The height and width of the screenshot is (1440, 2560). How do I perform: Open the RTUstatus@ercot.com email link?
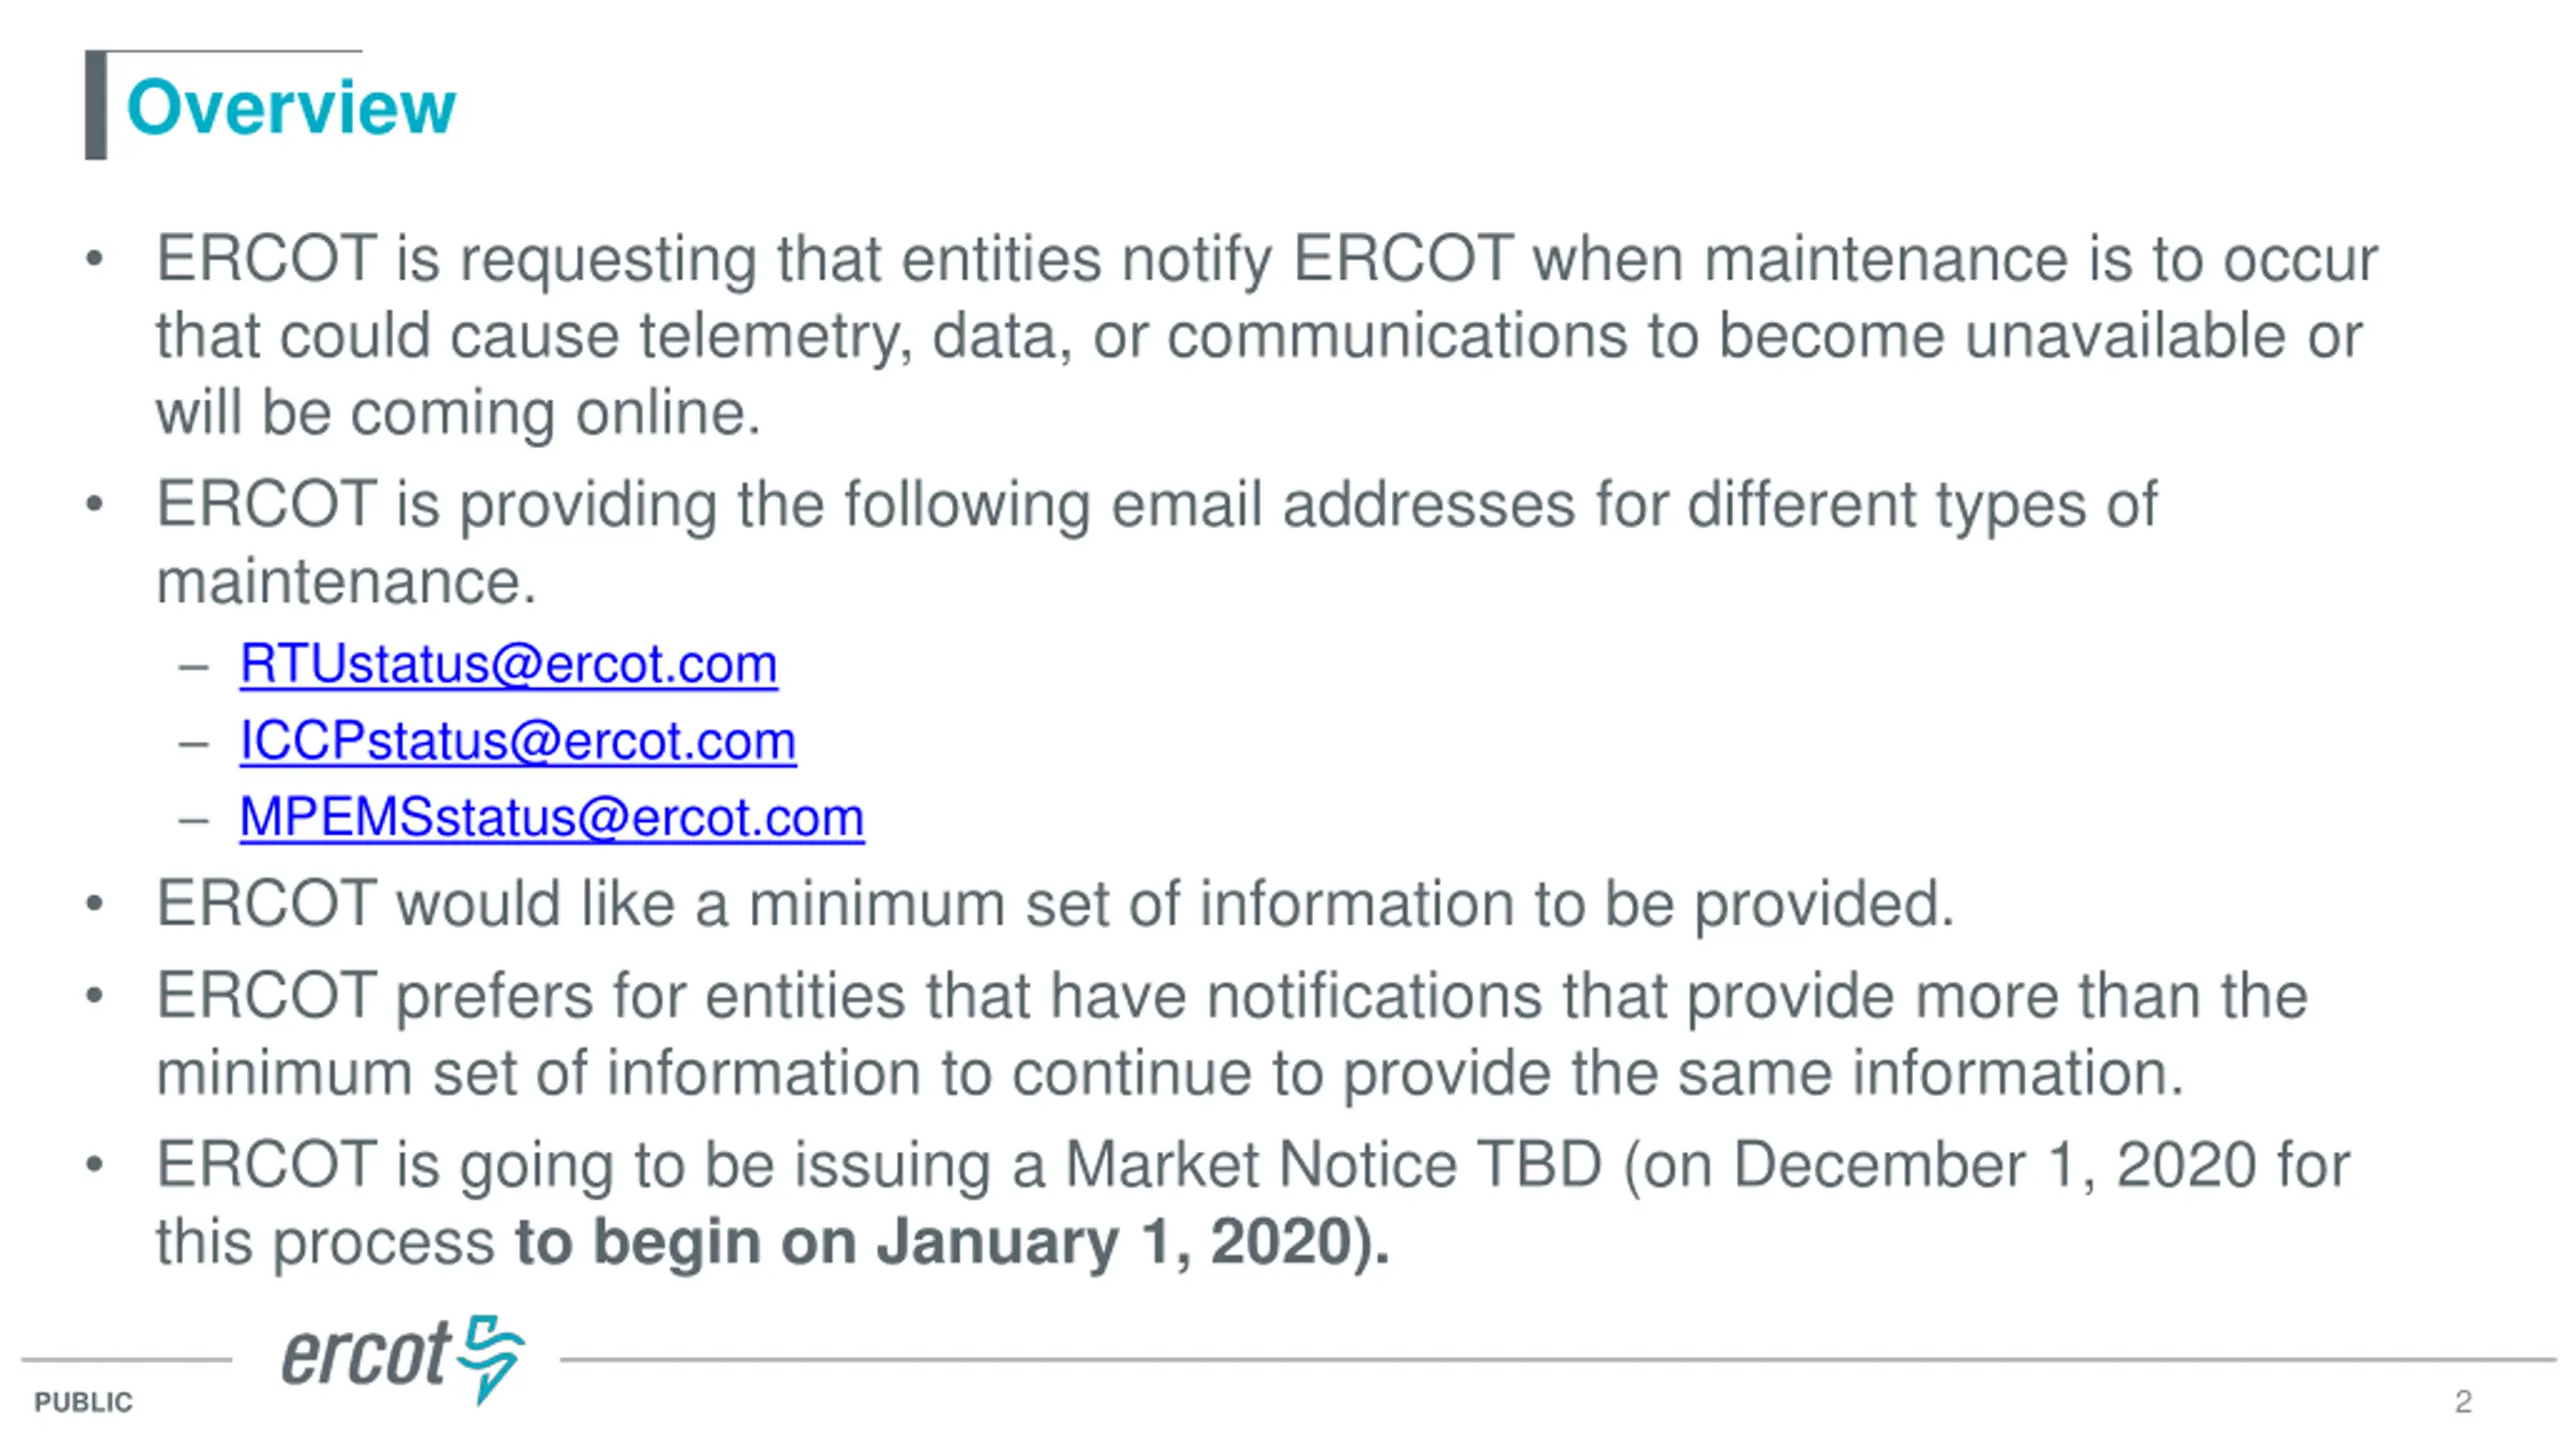tap(508, 664)
